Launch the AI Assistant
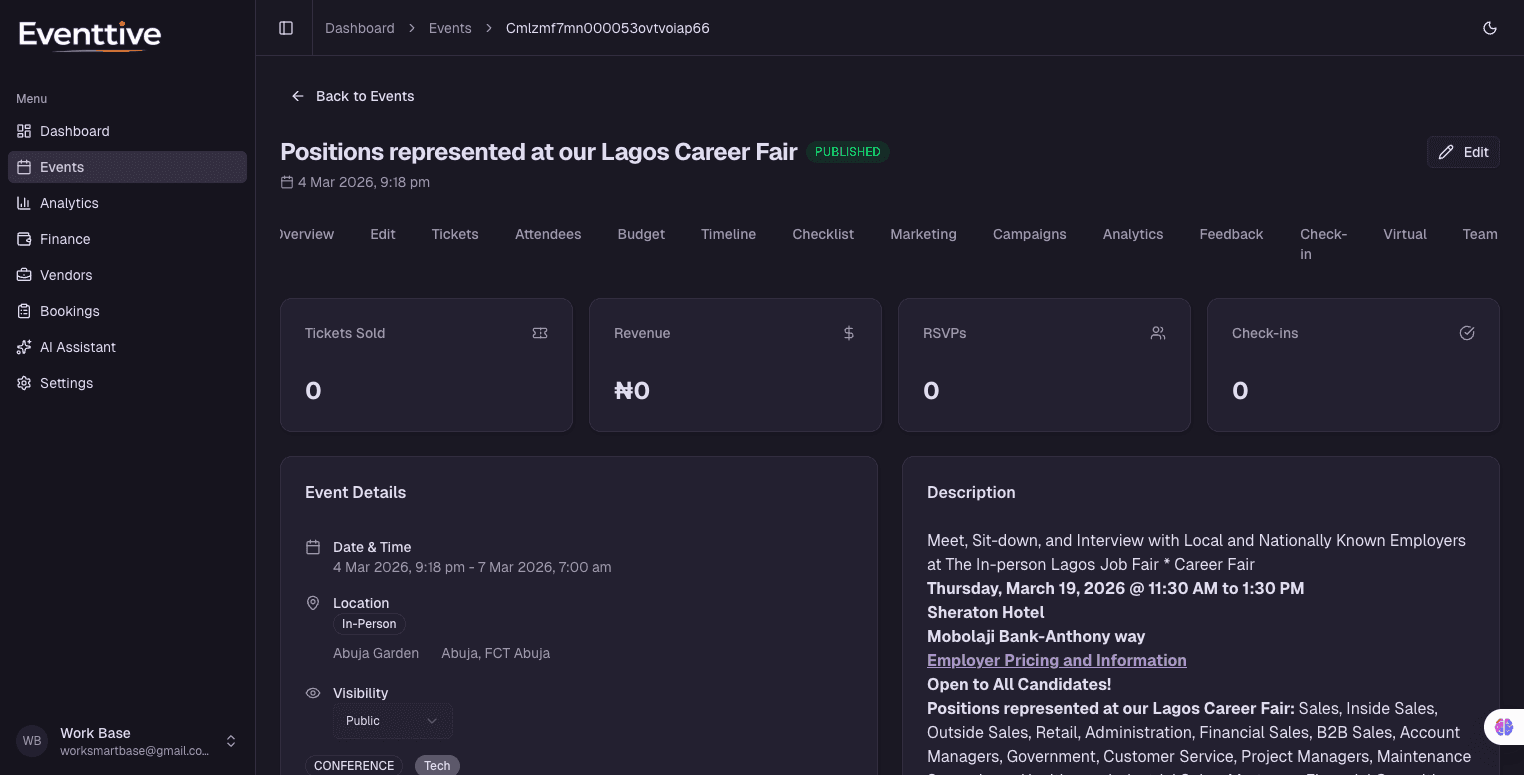 (x=78, y=347)
